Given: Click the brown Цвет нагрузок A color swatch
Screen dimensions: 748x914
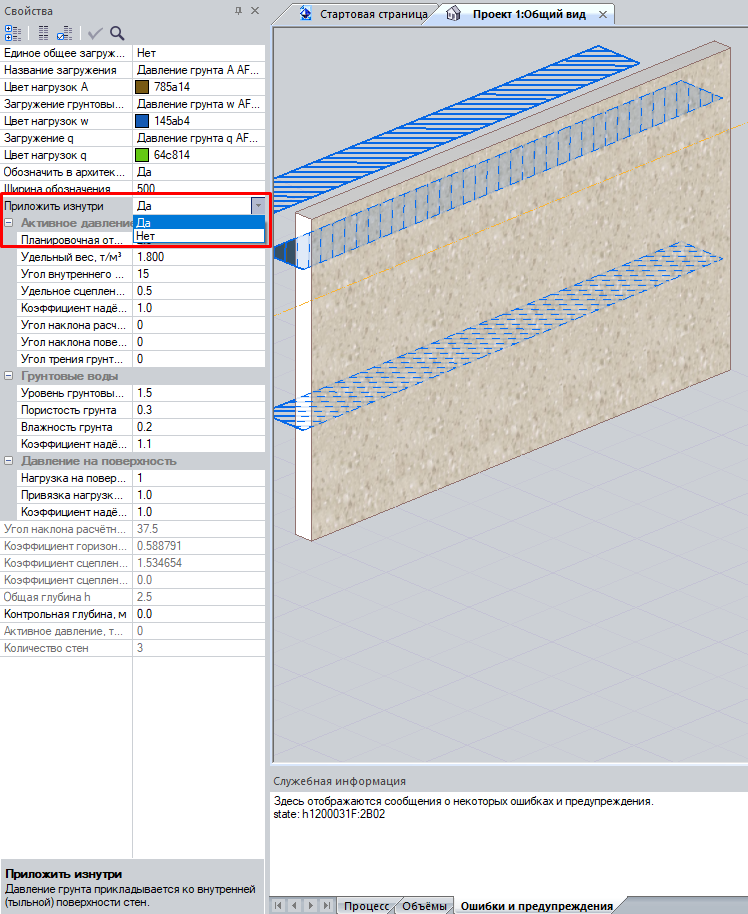Looking at the screenshot, I should (x=142, y=87).
